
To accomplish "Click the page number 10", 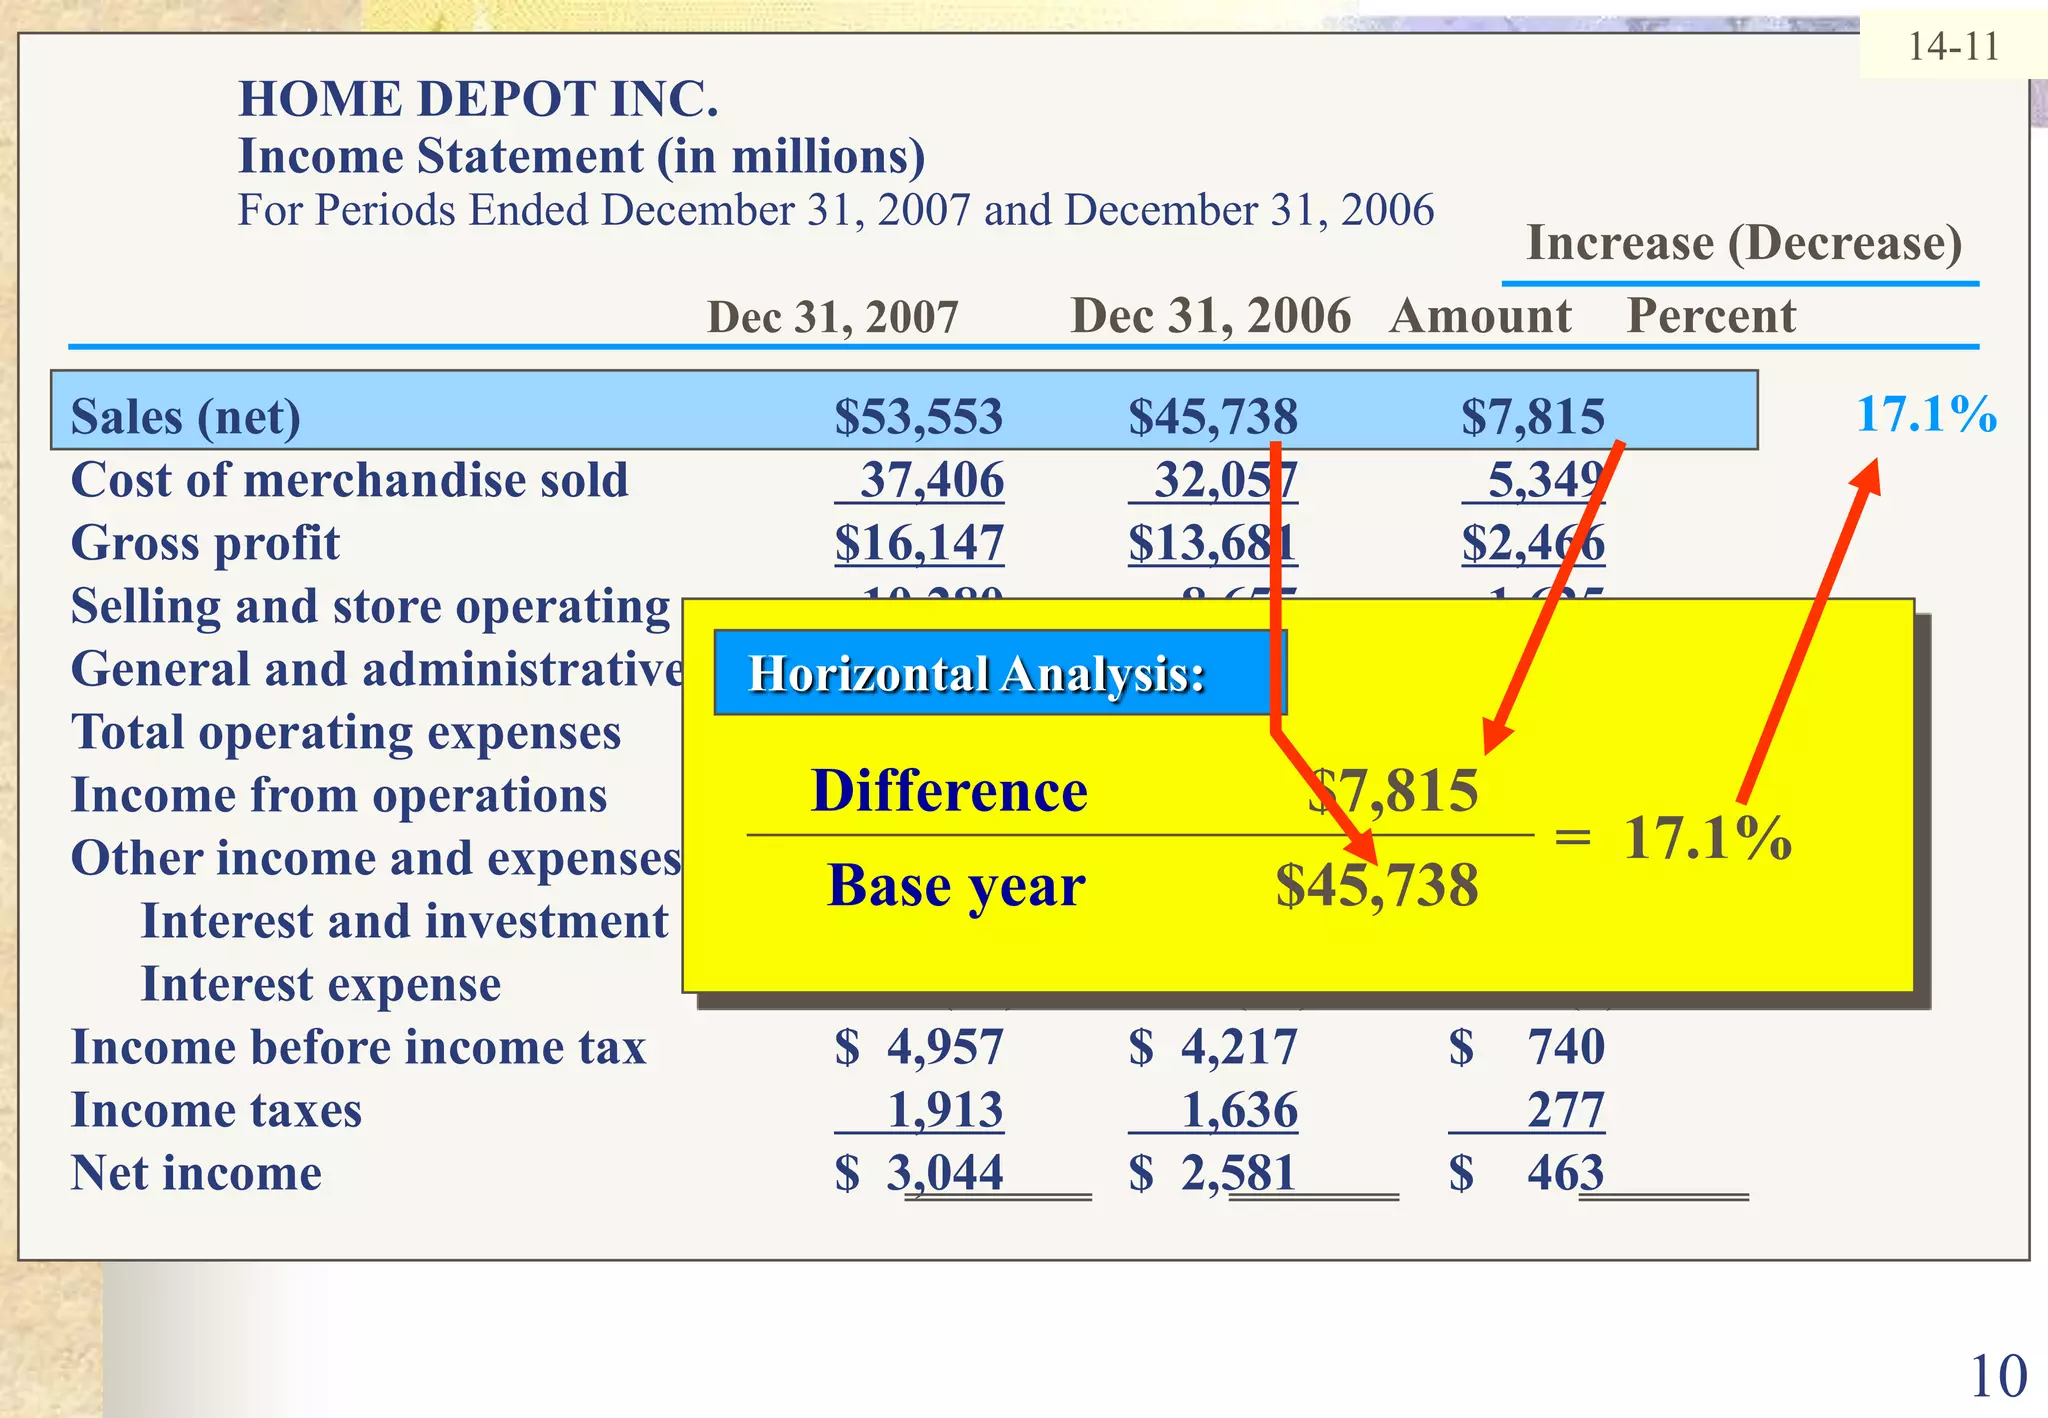I will tap(1998, 1376).
